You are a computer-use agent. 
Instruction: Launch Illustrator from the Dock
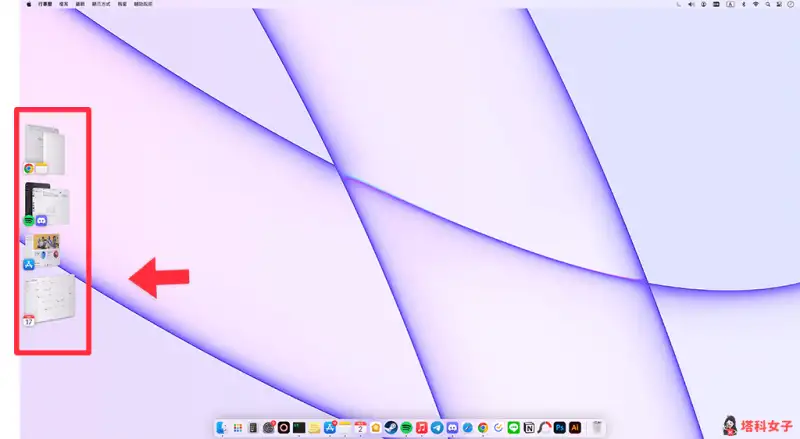tap(575, 427)
